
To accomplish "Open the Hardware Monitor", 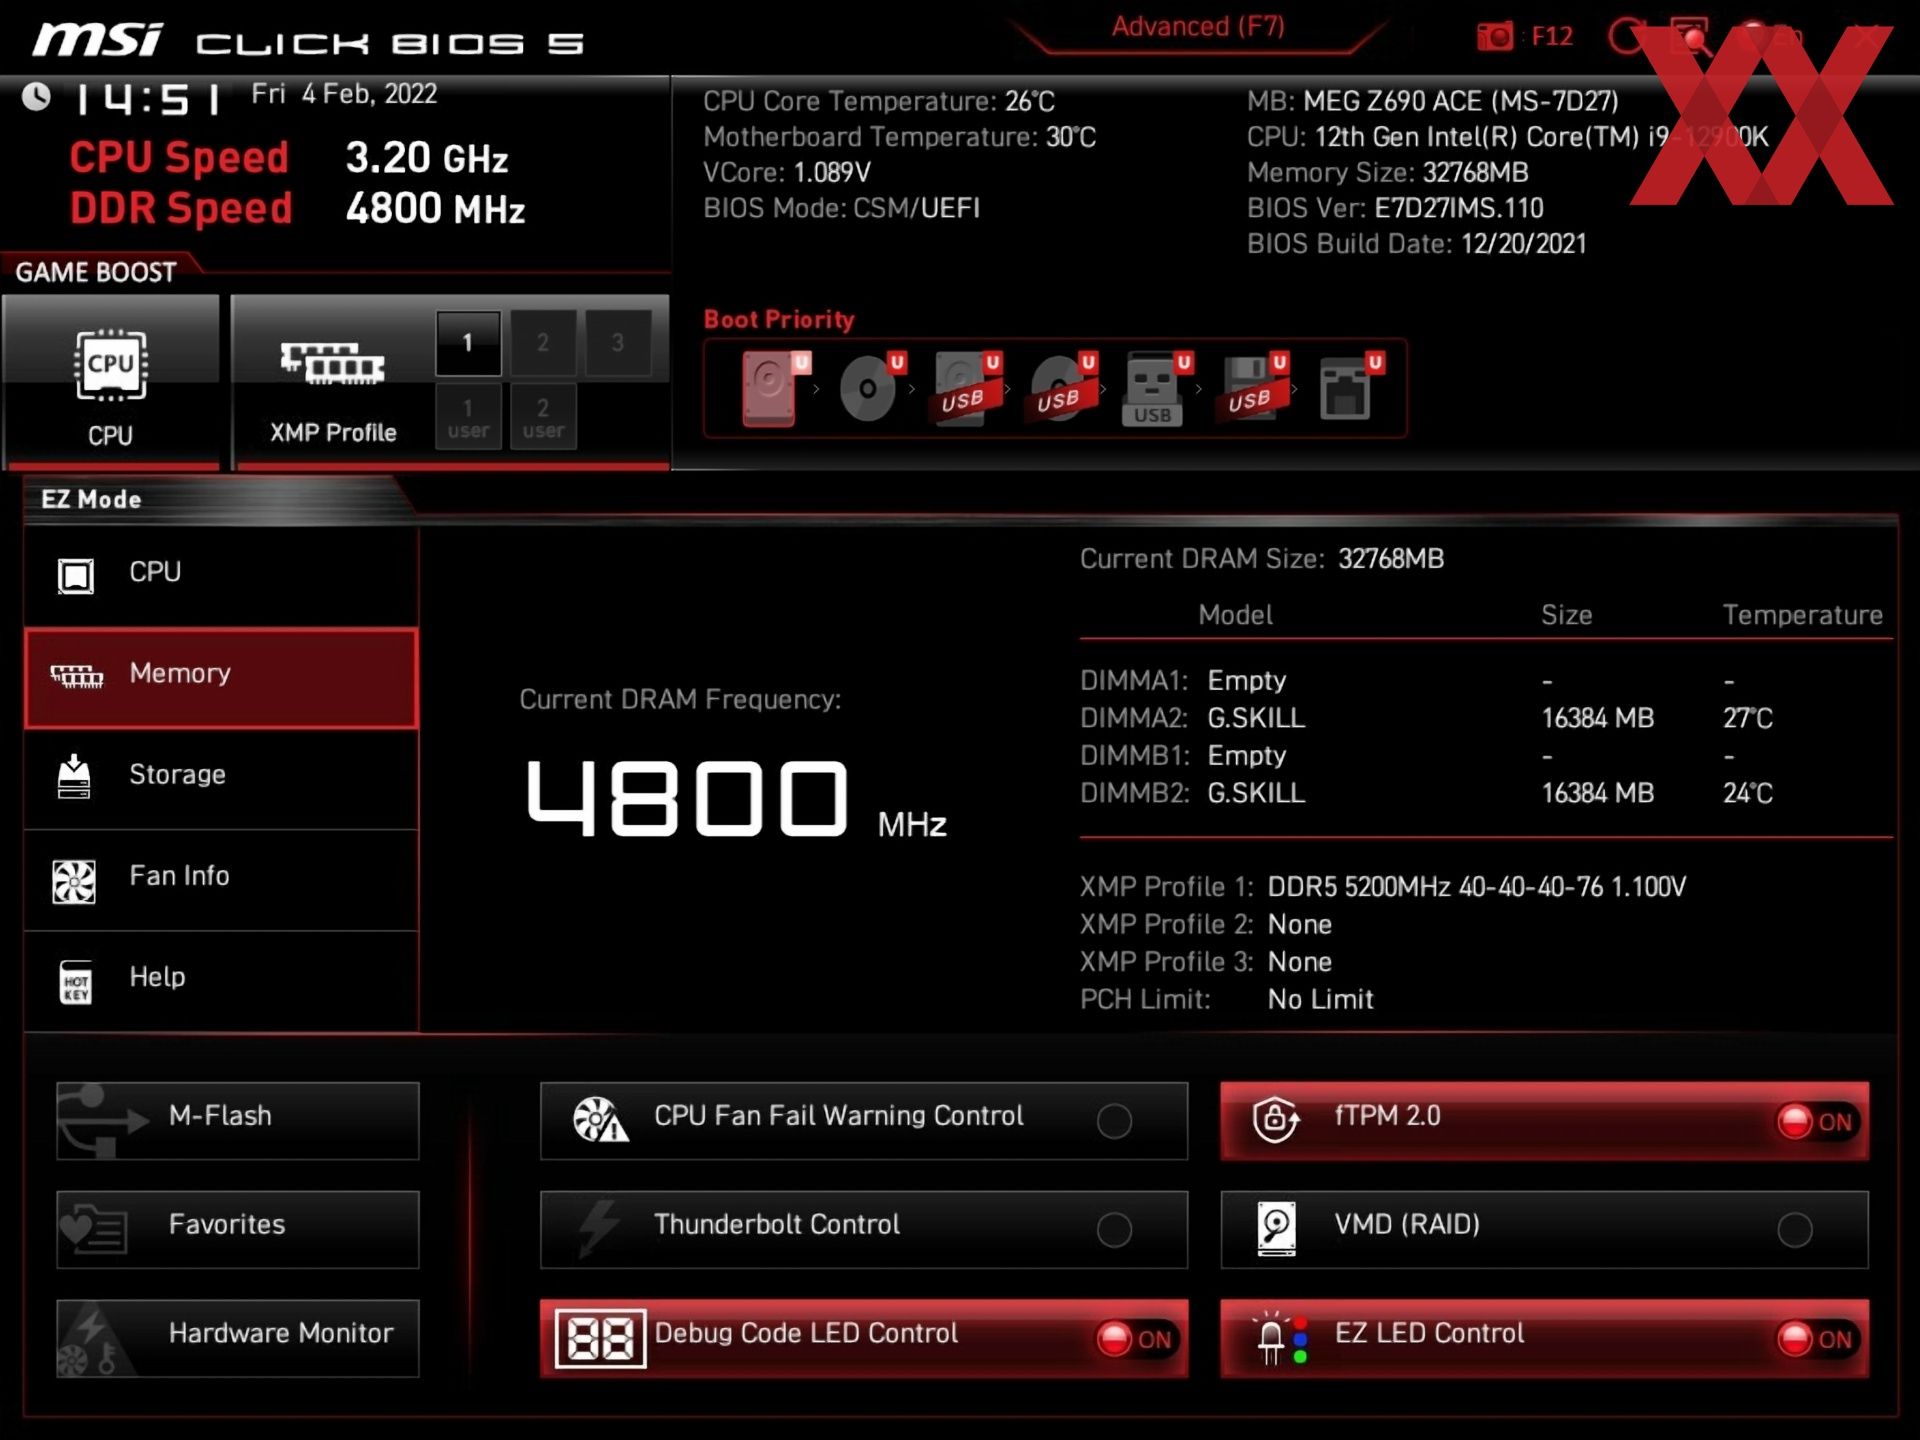I will coord(238,1338).
